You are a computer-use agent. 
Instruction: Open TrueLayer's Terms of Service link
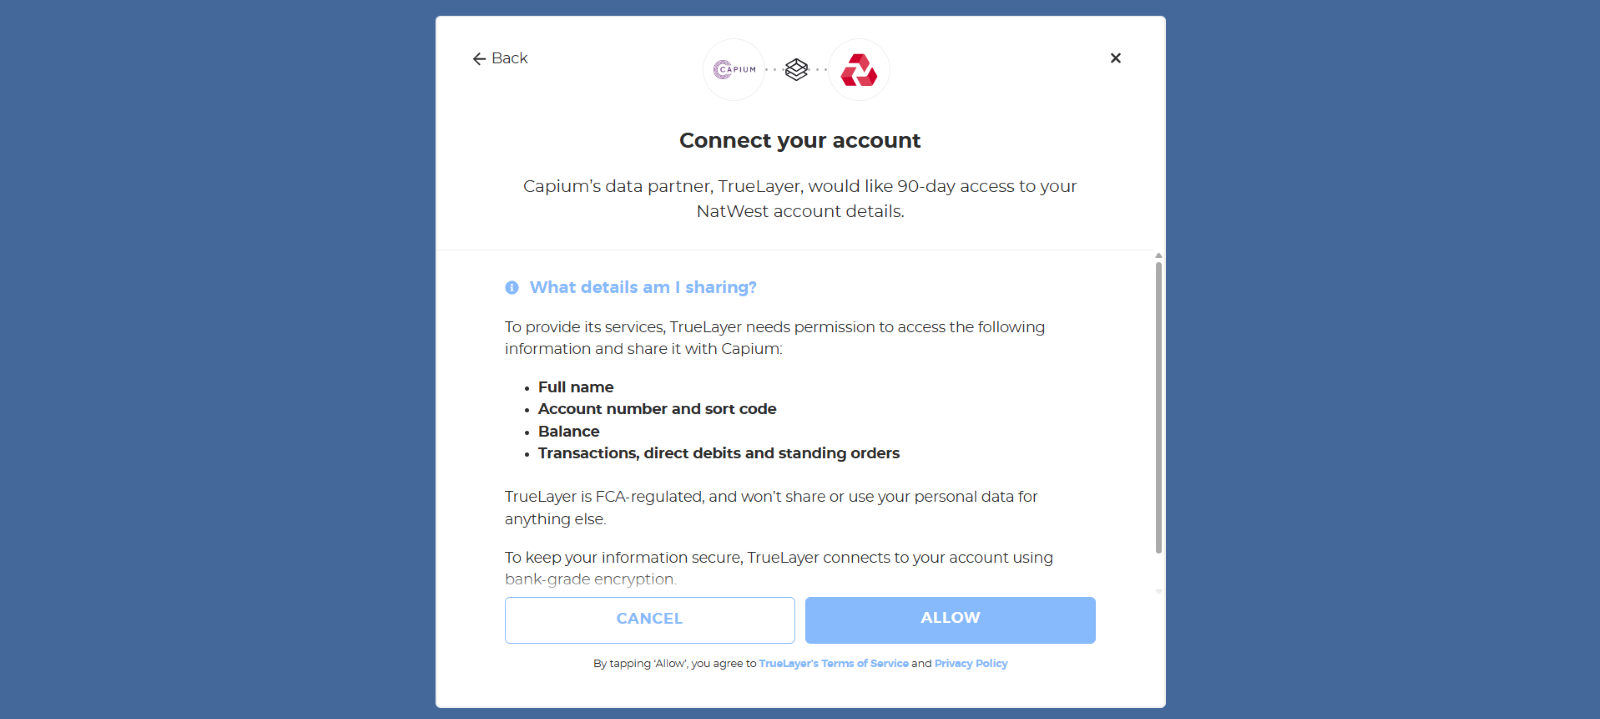[x=834, y=663]
